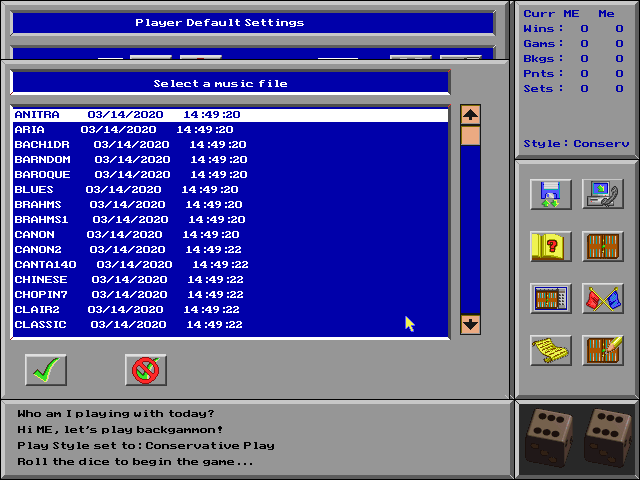
Task: Open the yellow help book icon
Action: point(551,247)
